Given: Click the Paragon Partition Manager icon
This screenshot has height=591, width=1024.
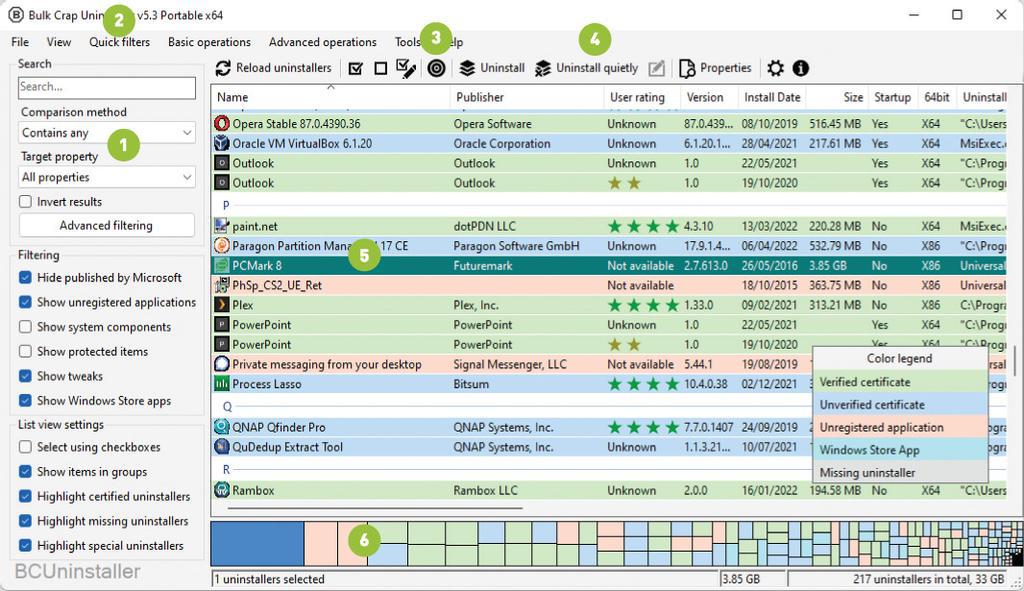Looking at the screenshot, I should (x=222, y=246).
